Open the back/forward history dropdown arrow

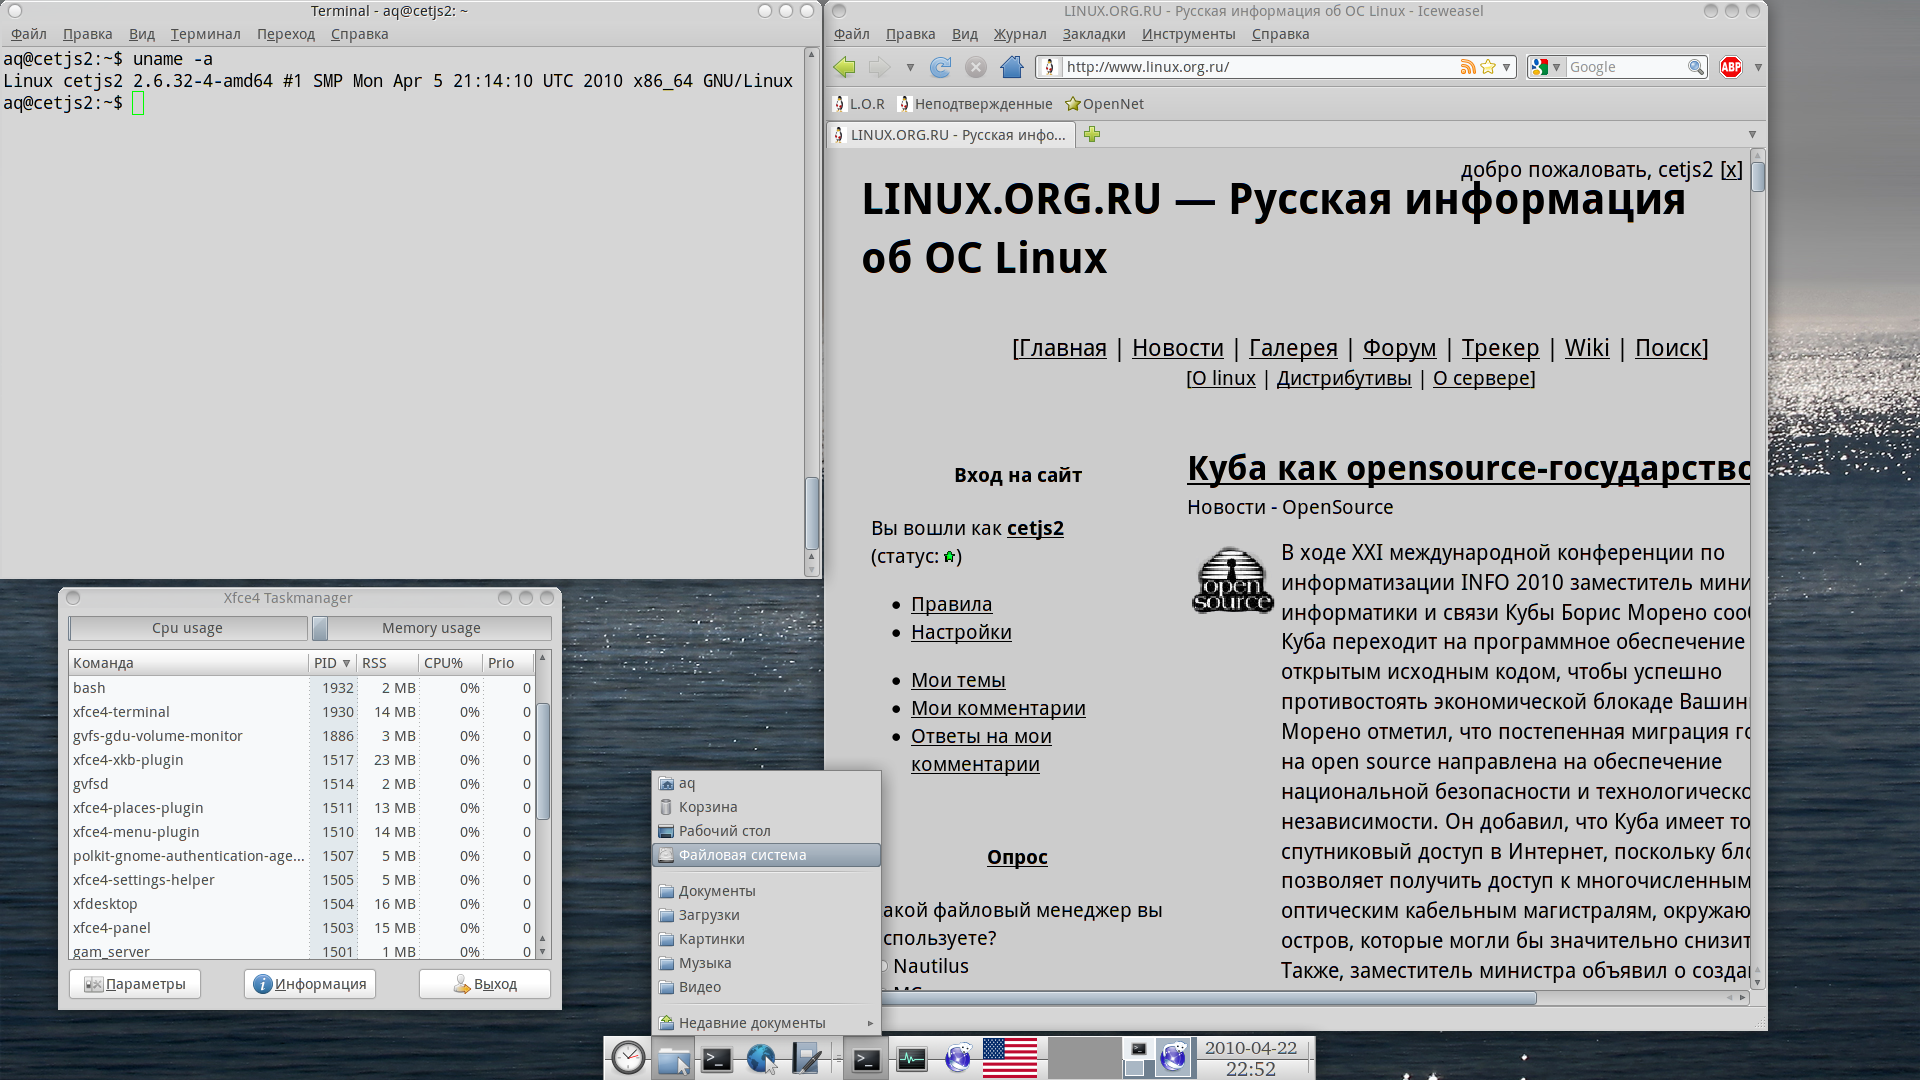910,67
